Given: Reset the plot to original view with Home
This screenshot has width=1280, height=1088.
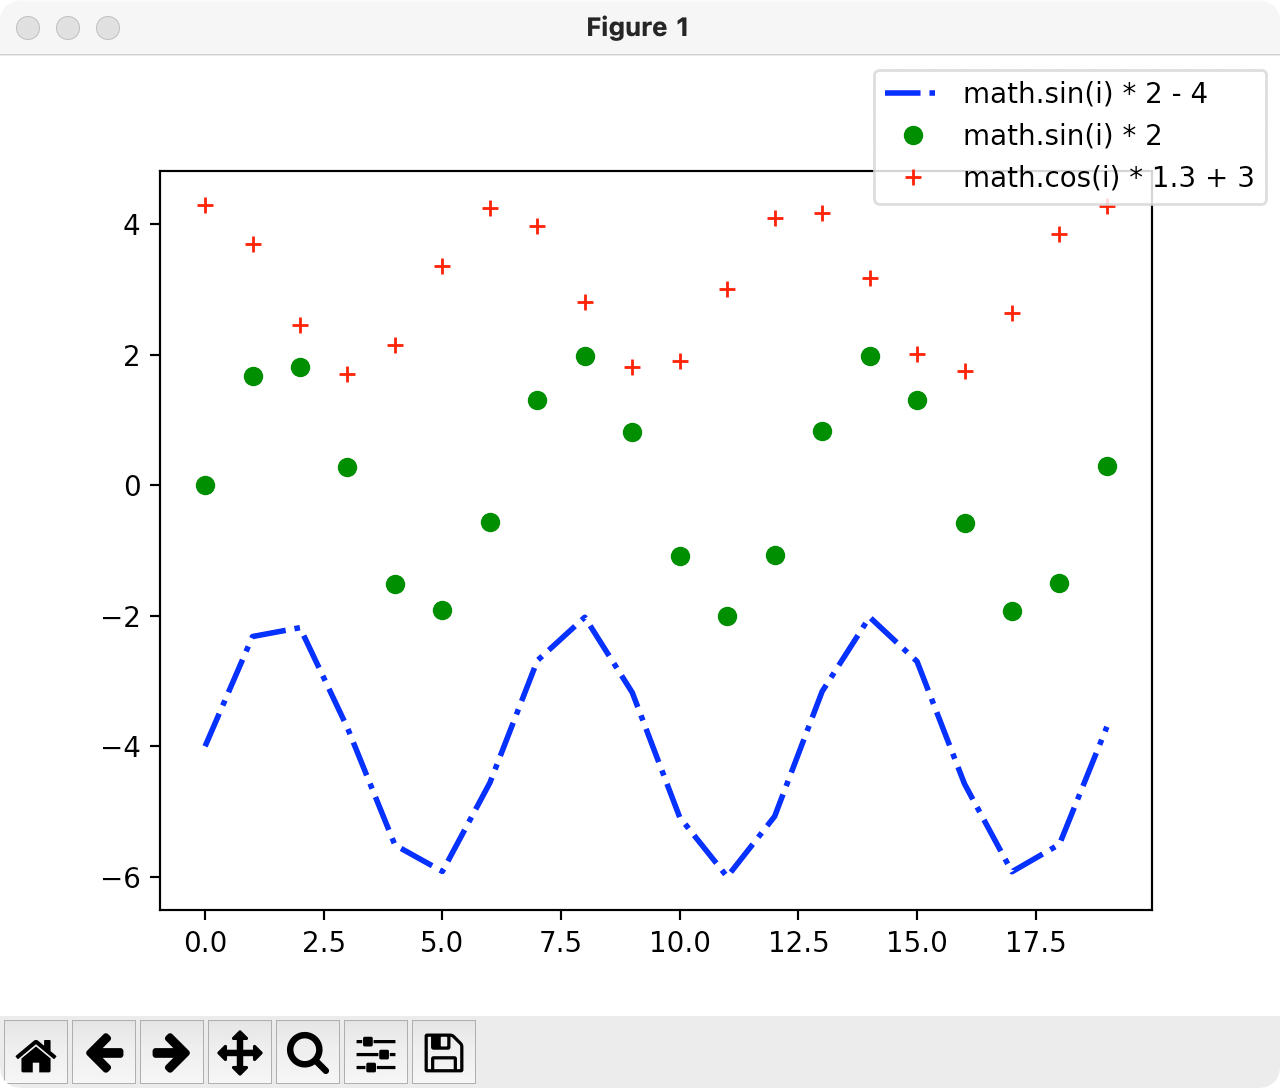Looking at the screenshot, I should point(36,1052).
